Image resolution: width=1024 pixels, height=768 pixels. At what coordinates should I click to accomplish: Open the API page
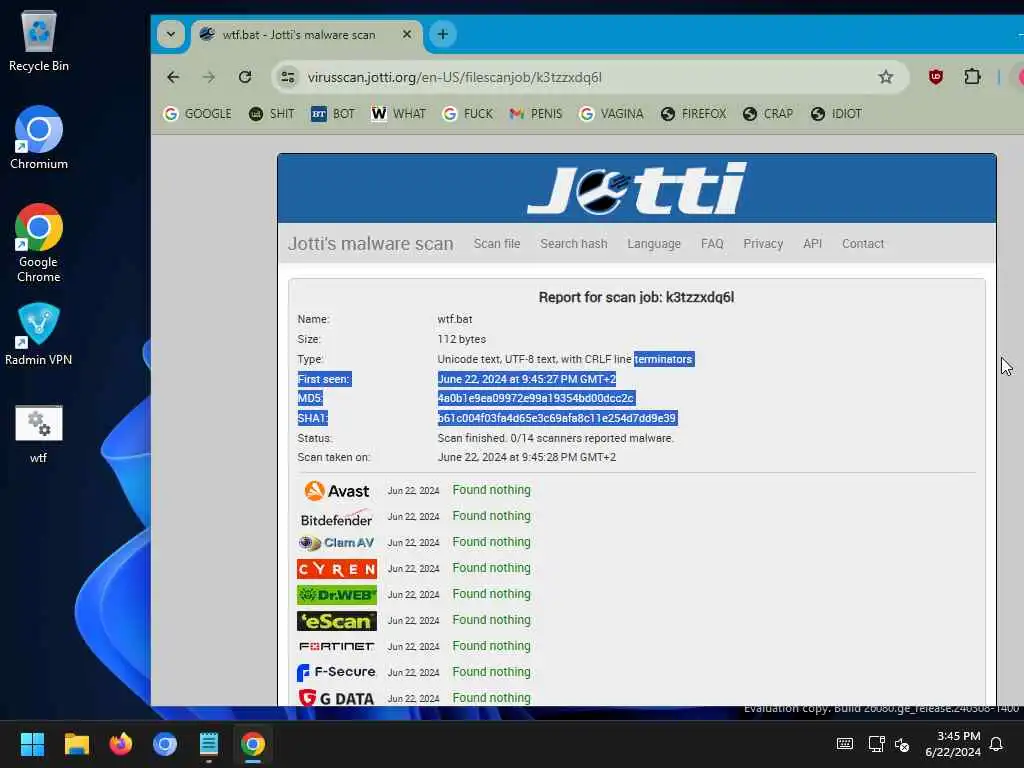(x=812, y=244)
